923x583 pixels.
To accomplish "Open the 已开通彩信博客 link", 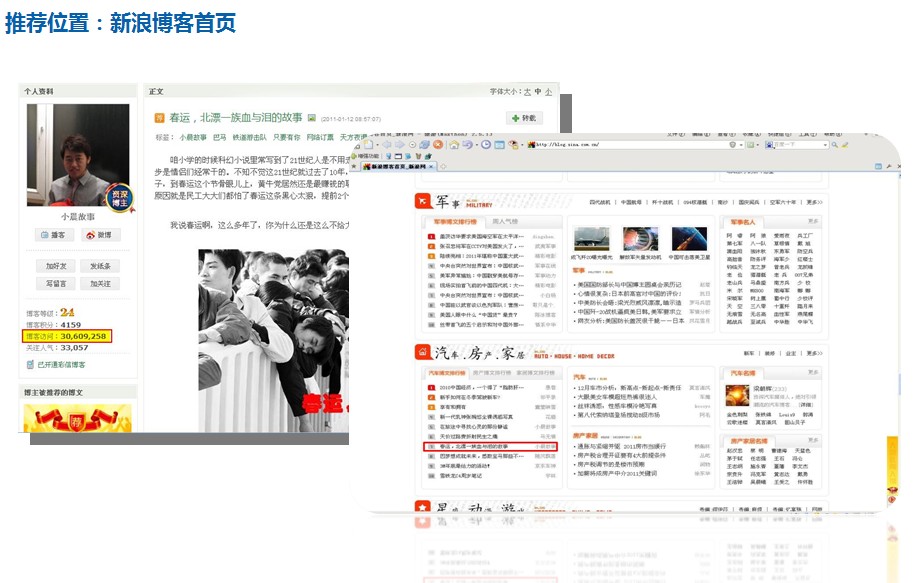I will pos(61,365).
